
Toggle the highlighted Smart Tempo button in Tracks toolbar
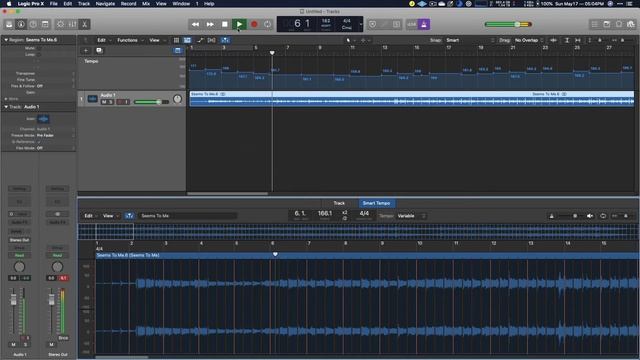point(225,40)
